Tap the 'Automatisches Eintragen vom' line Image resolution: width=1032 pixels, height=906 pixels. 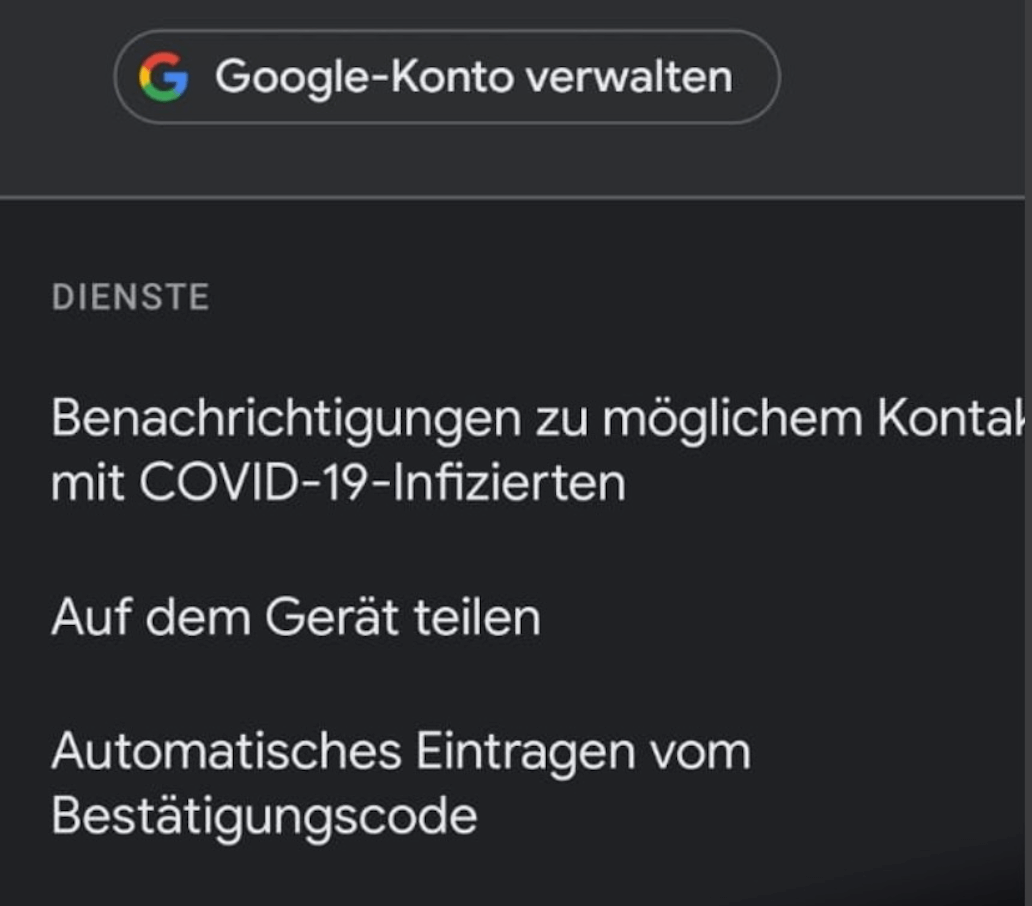(x=400, y=751)
